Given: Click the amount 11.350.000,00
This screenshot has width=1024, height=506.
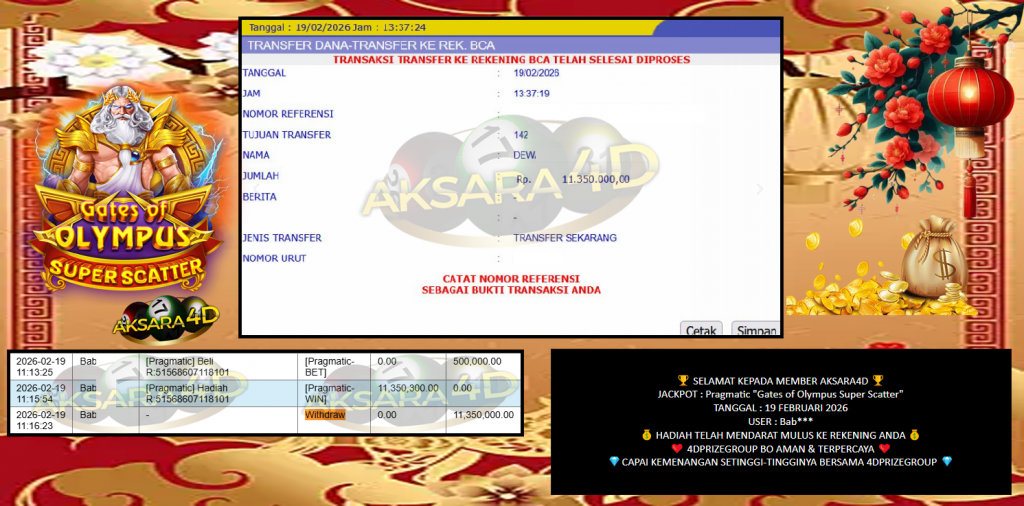Looking at the screenshot, I should coord(596,179).
